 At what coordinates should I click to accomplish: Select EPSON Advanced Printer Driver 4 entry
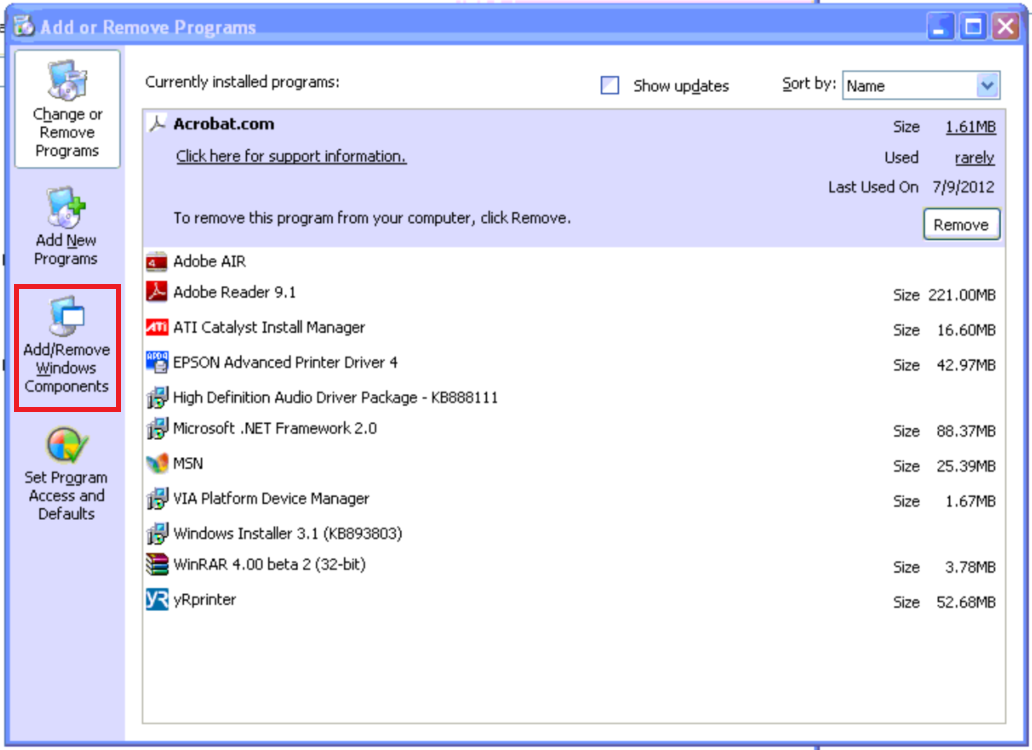click(x=573, y=362)
